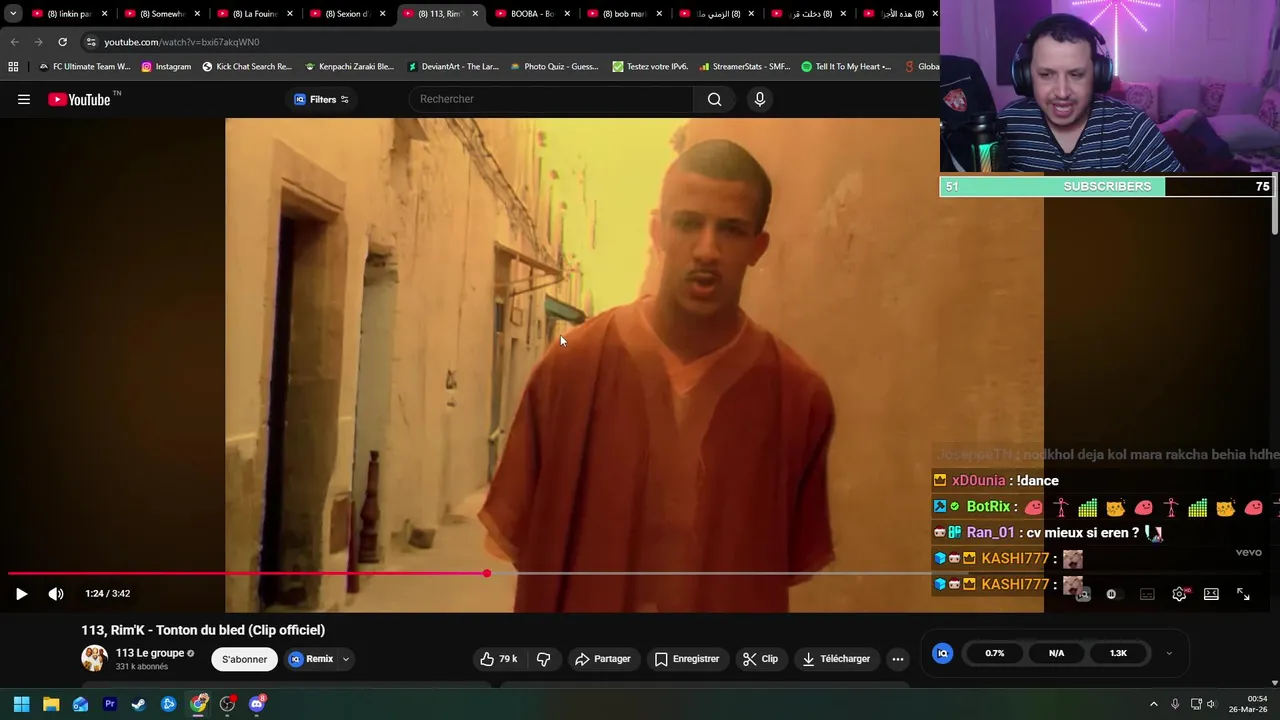Open Steam from taskbar
The height and width of the screenshot is (720, 1280).
pos(139,704)
